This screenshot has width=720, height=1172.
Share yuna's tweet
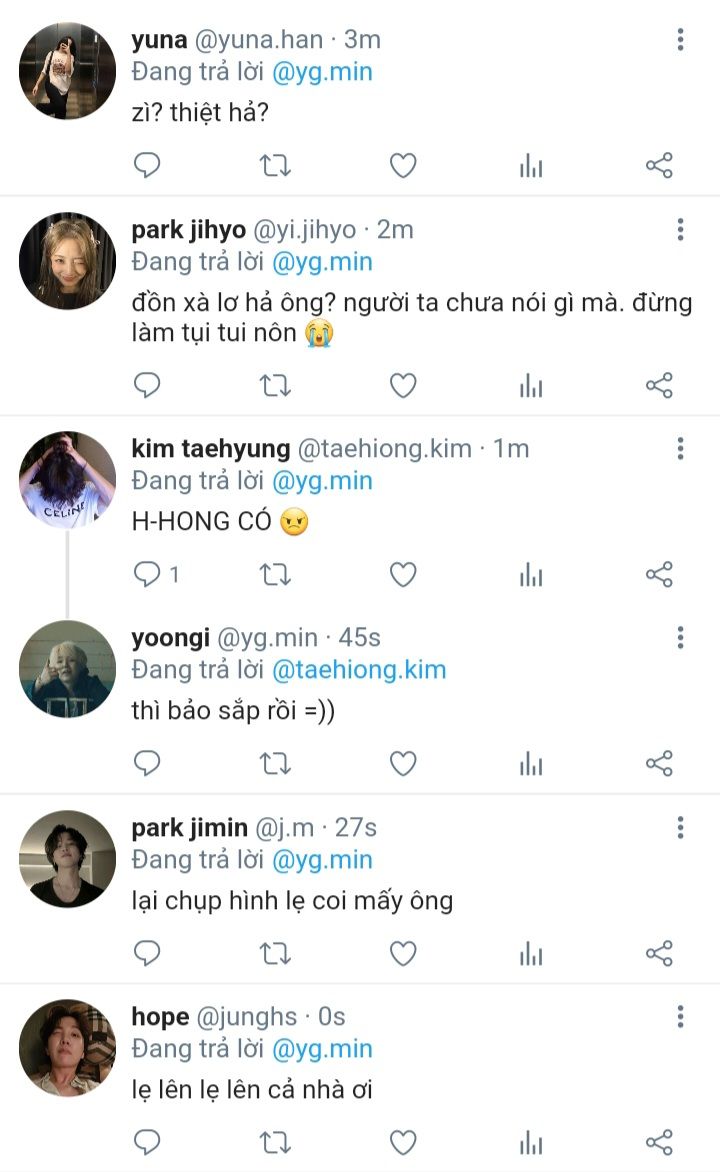659,165
